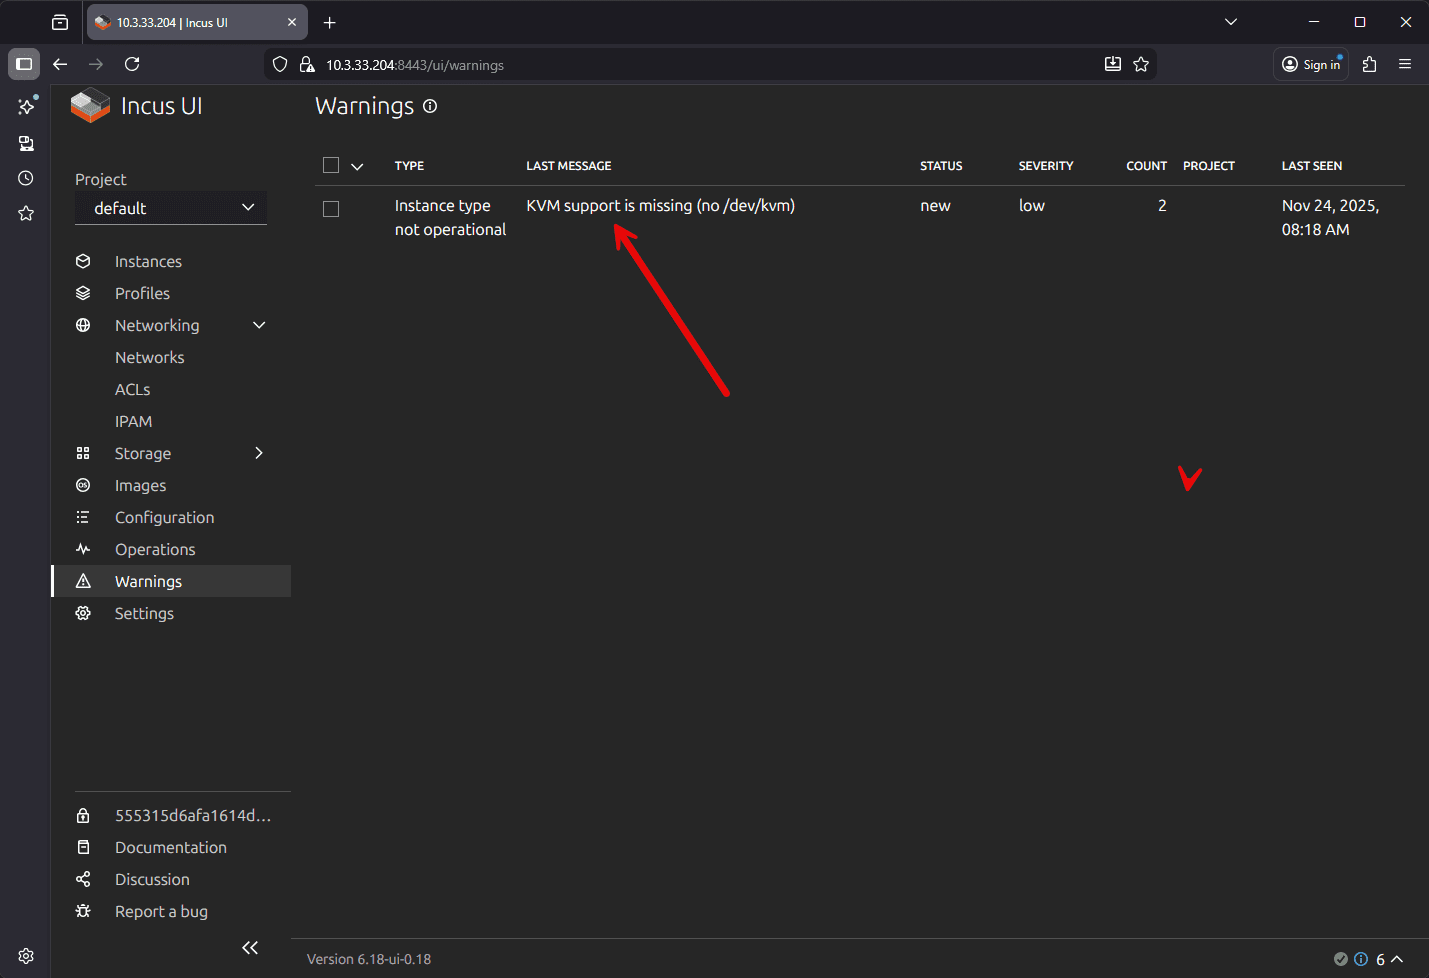Open the Images section via its icon
This screenshot has width=1429, height=978.
coord(84,485)
